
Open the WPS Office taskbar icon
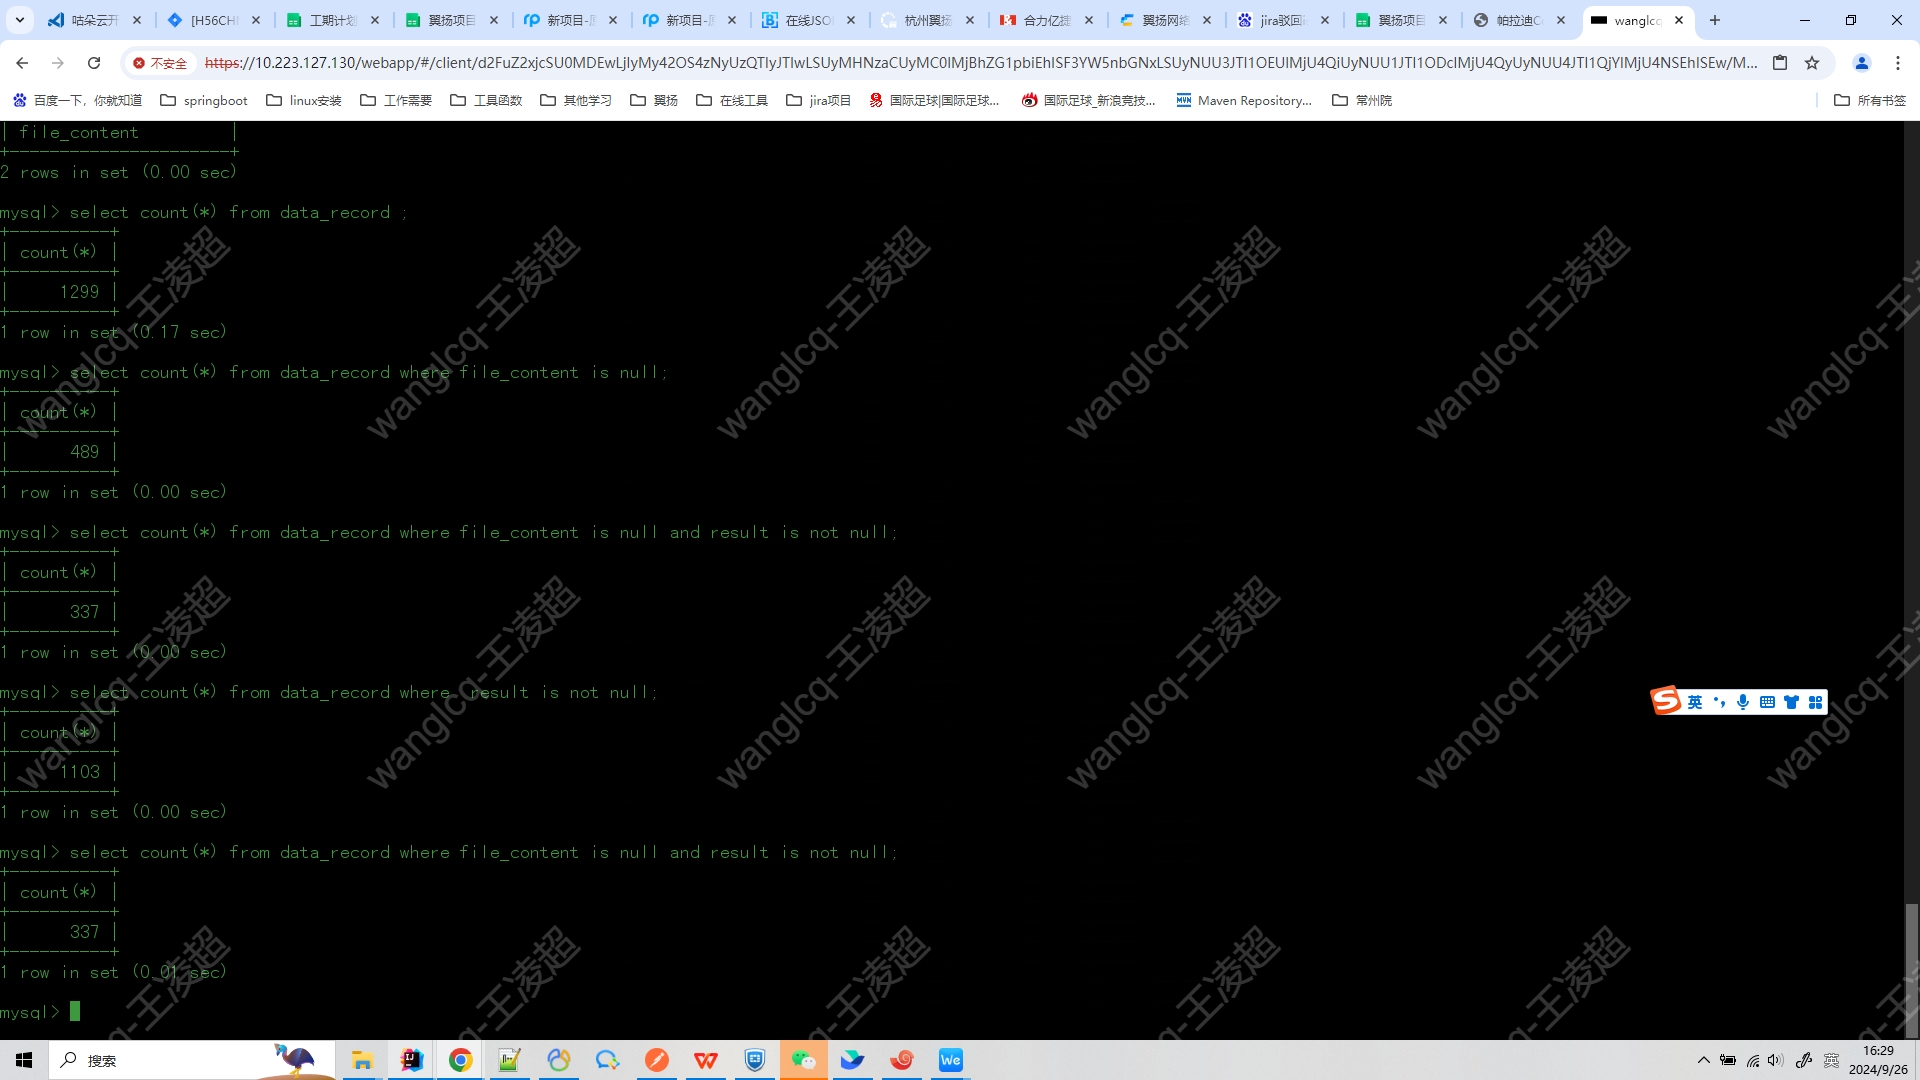tap(705, 1060)
